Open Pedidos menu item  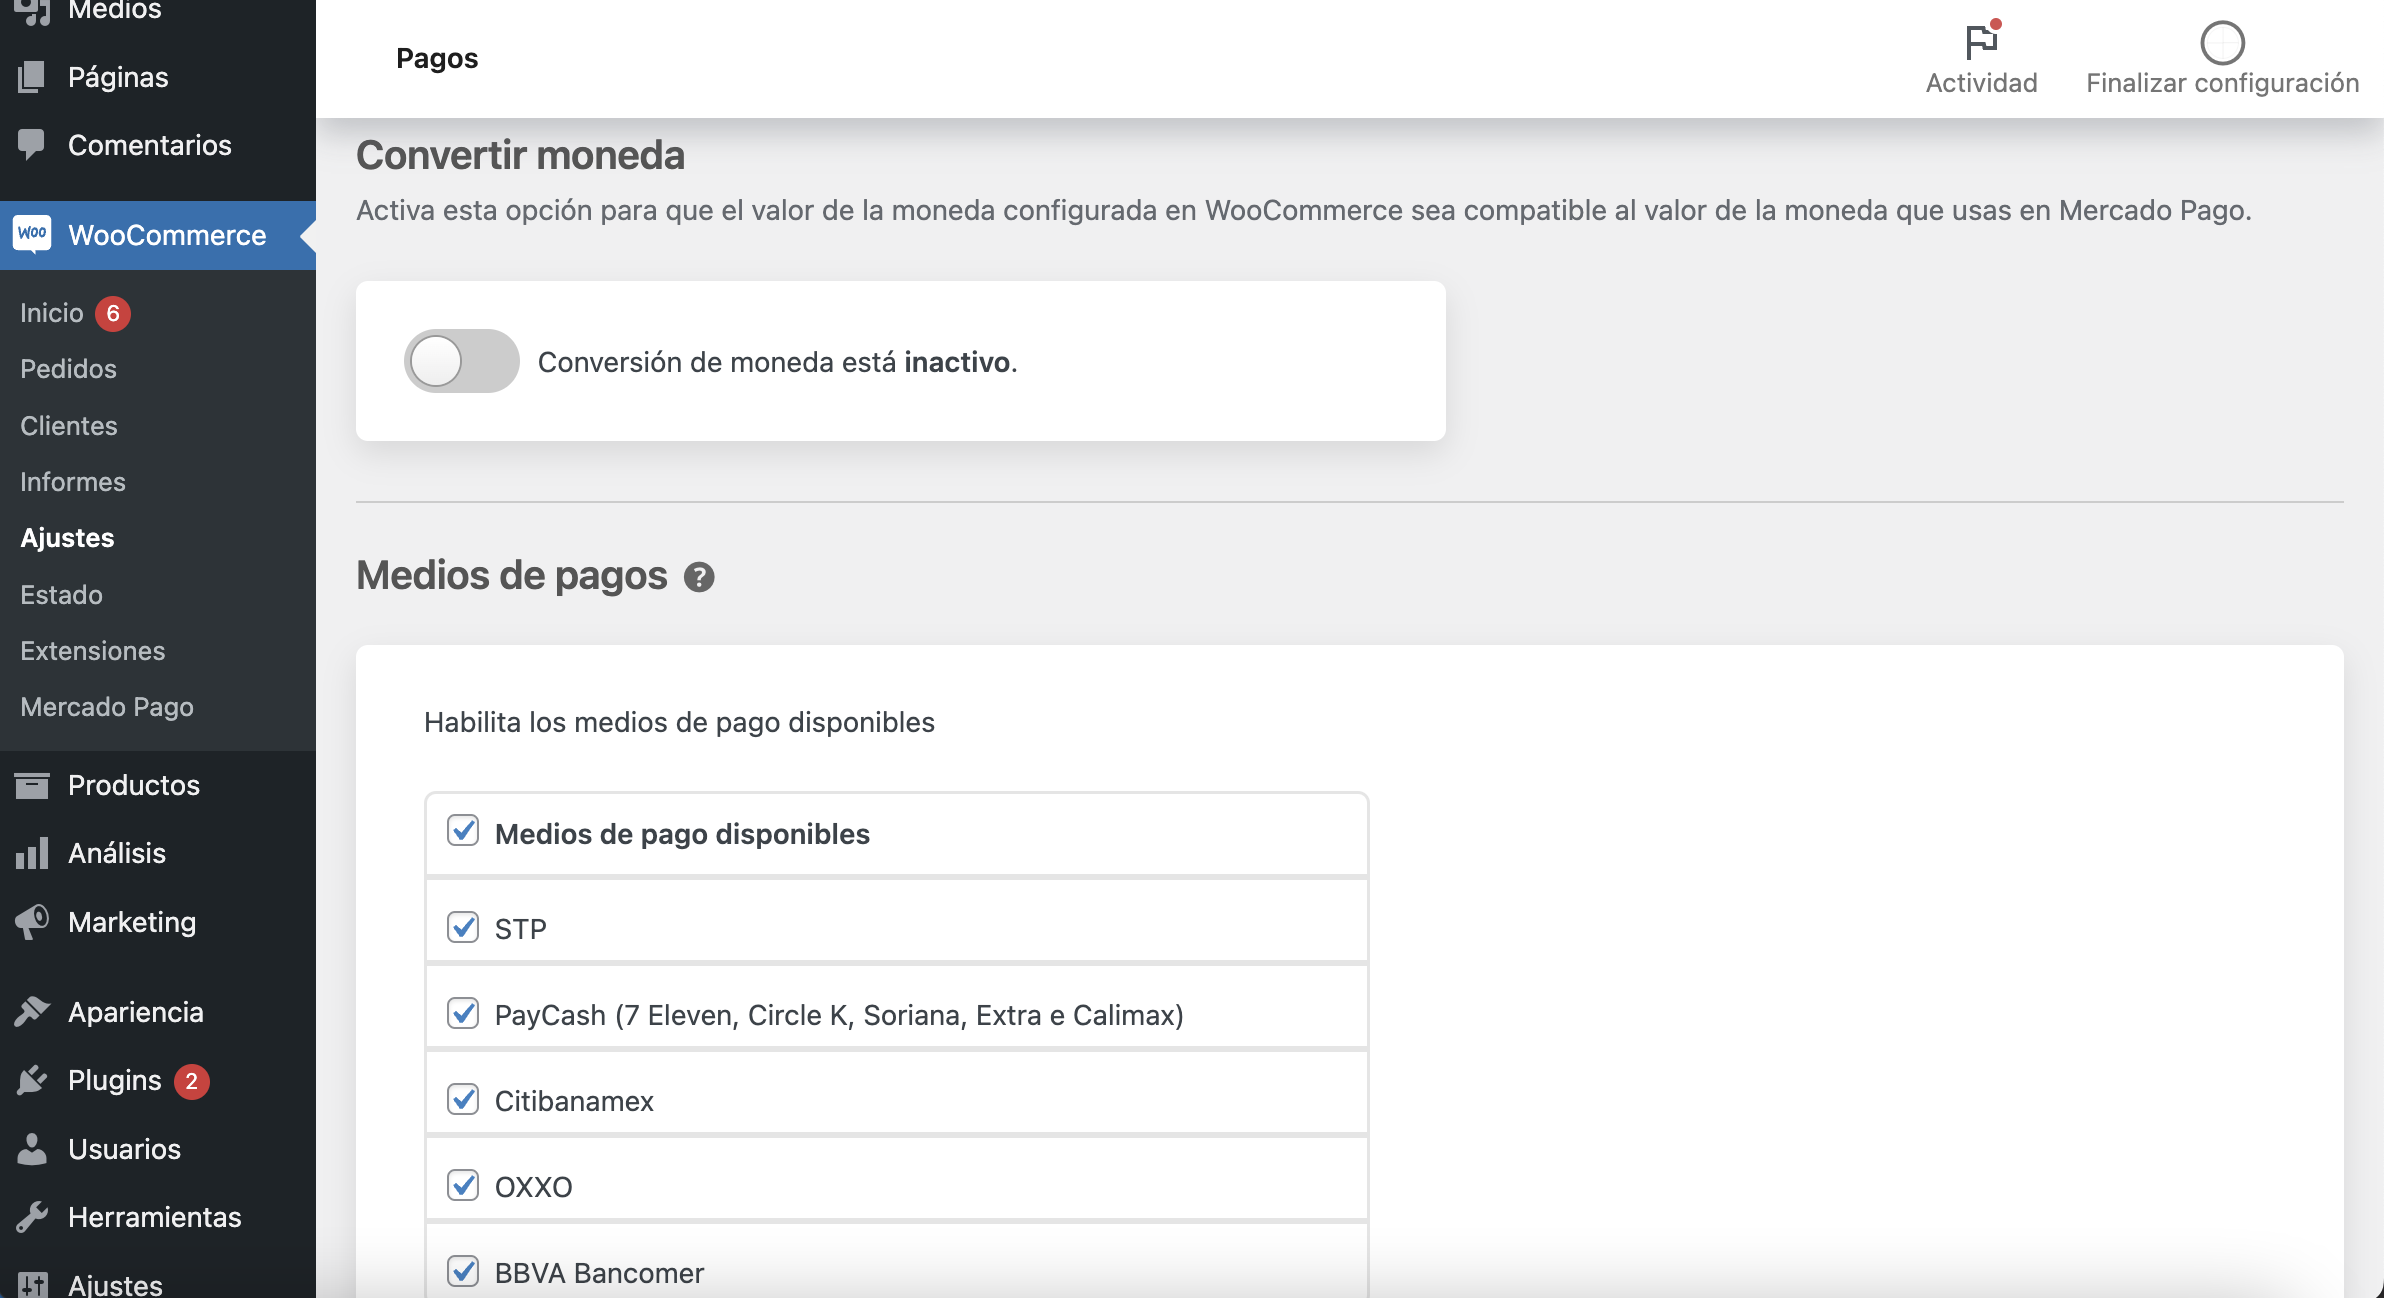[x=67, y=368]
